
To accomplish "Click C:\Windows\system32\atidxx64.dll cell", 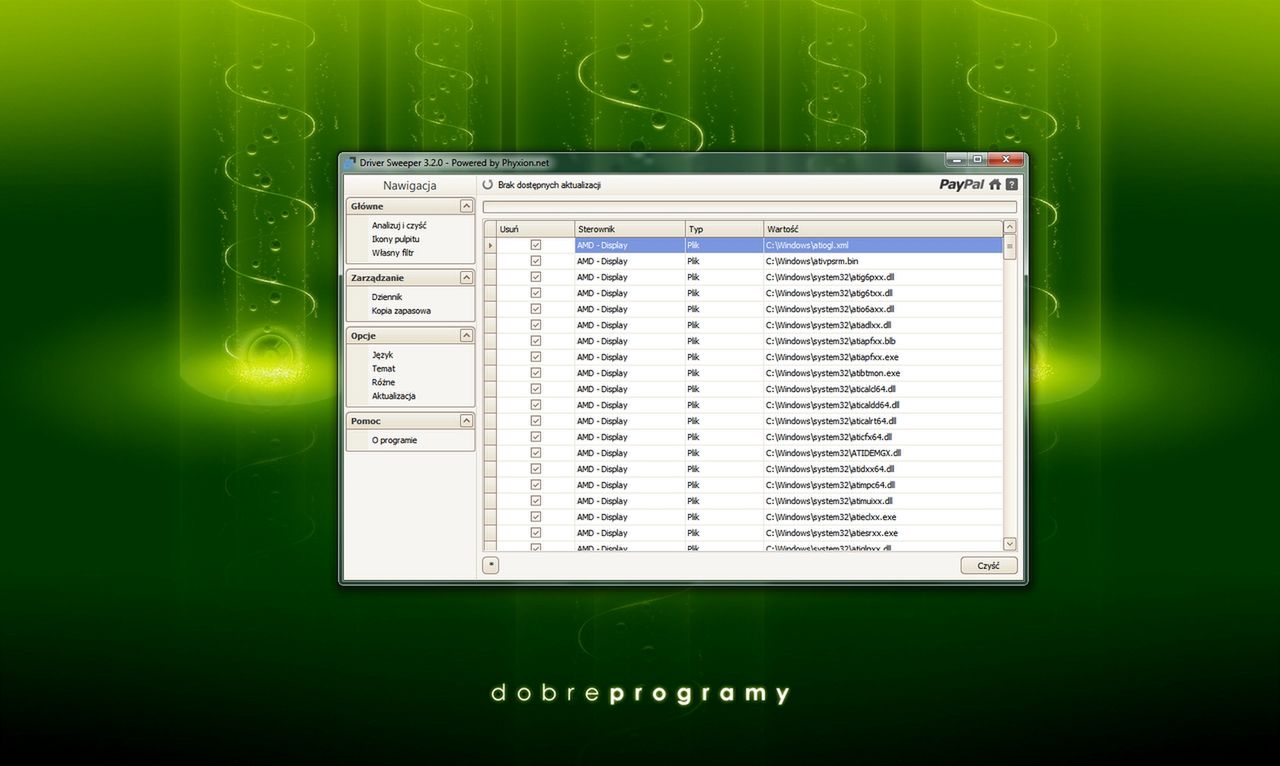I will [883, 469].
